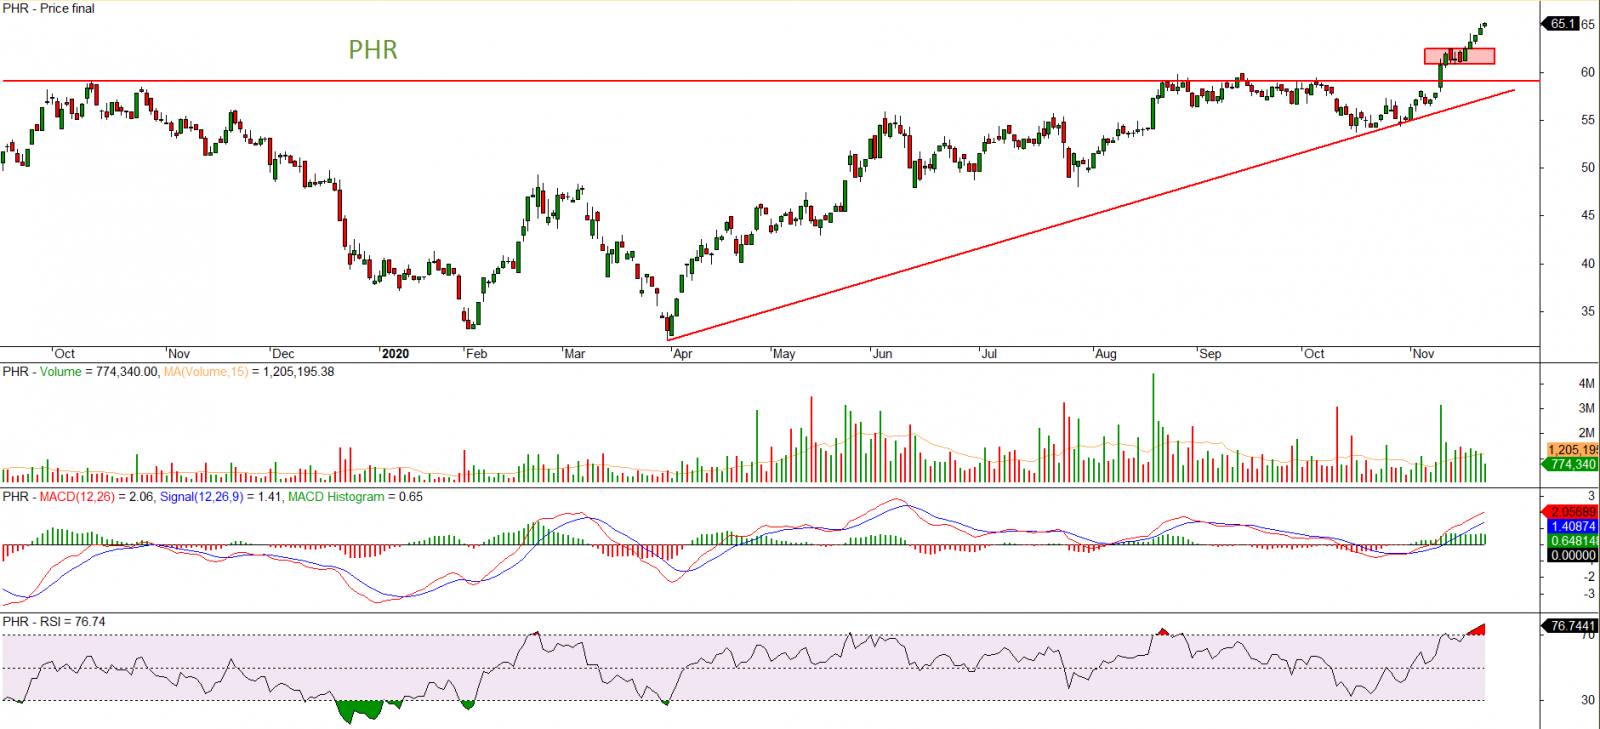Select the red breakout rectangle on the price chart
The image size is (1600, 729).
[1460, 56]
